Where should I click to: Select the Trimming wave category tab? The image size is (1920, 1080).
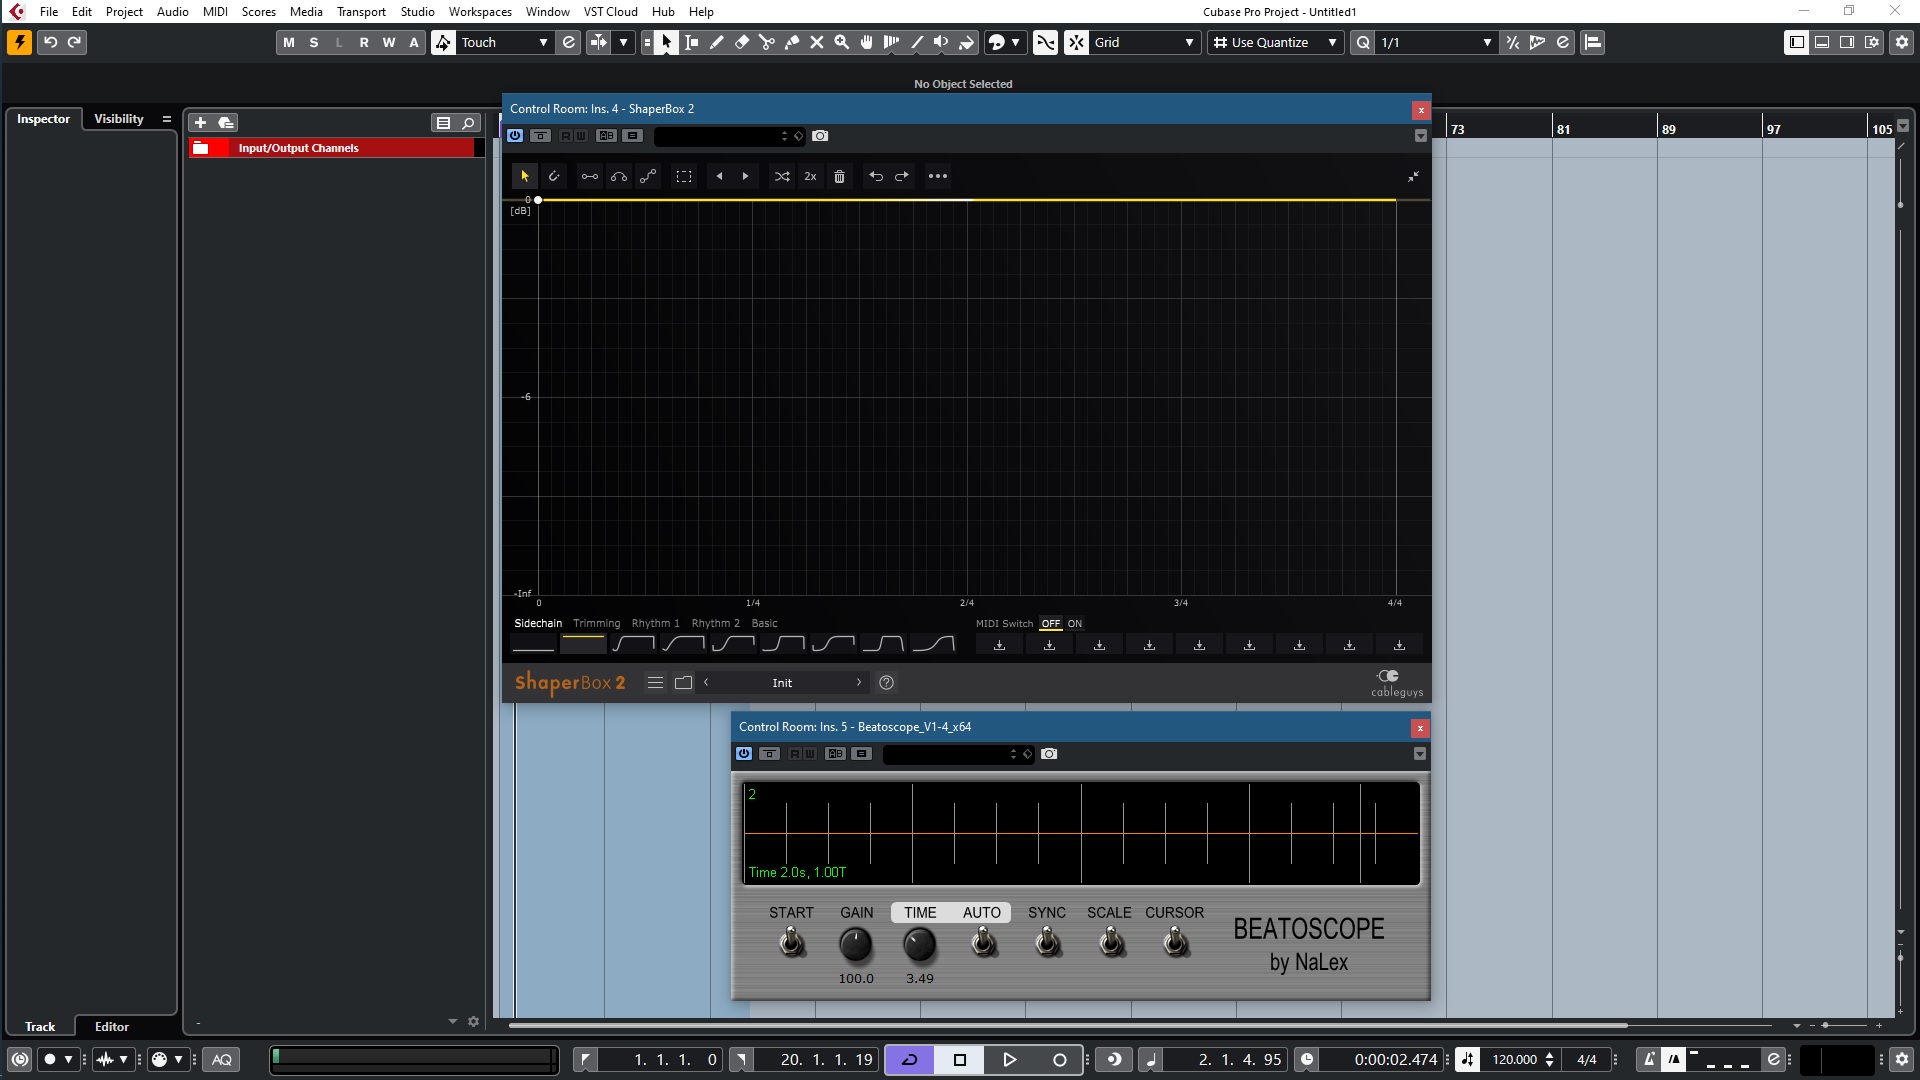[x=596, y=623]
